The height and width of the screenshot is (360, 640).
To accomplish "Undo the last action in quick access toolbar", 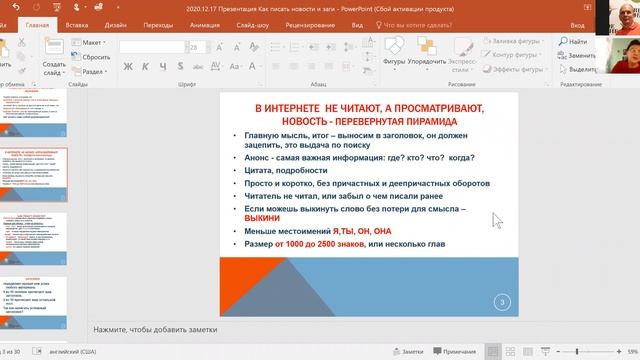I will (x=16, y=7).
